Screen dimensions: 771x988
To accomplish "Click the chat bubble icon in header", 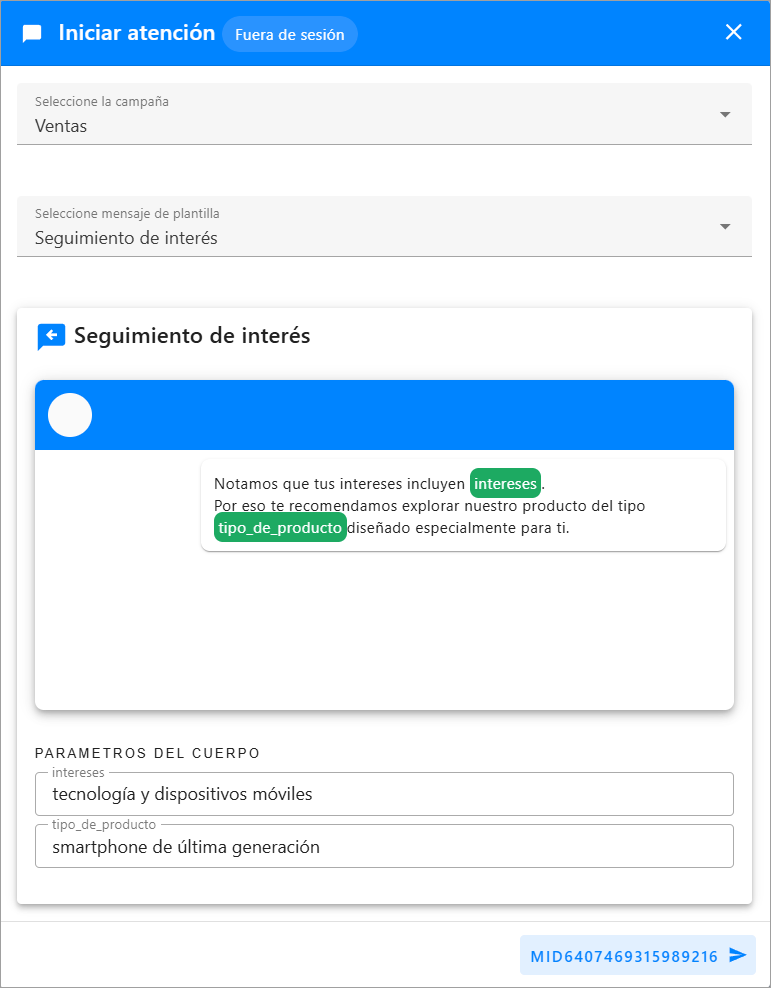I will (x=32, y=34).
